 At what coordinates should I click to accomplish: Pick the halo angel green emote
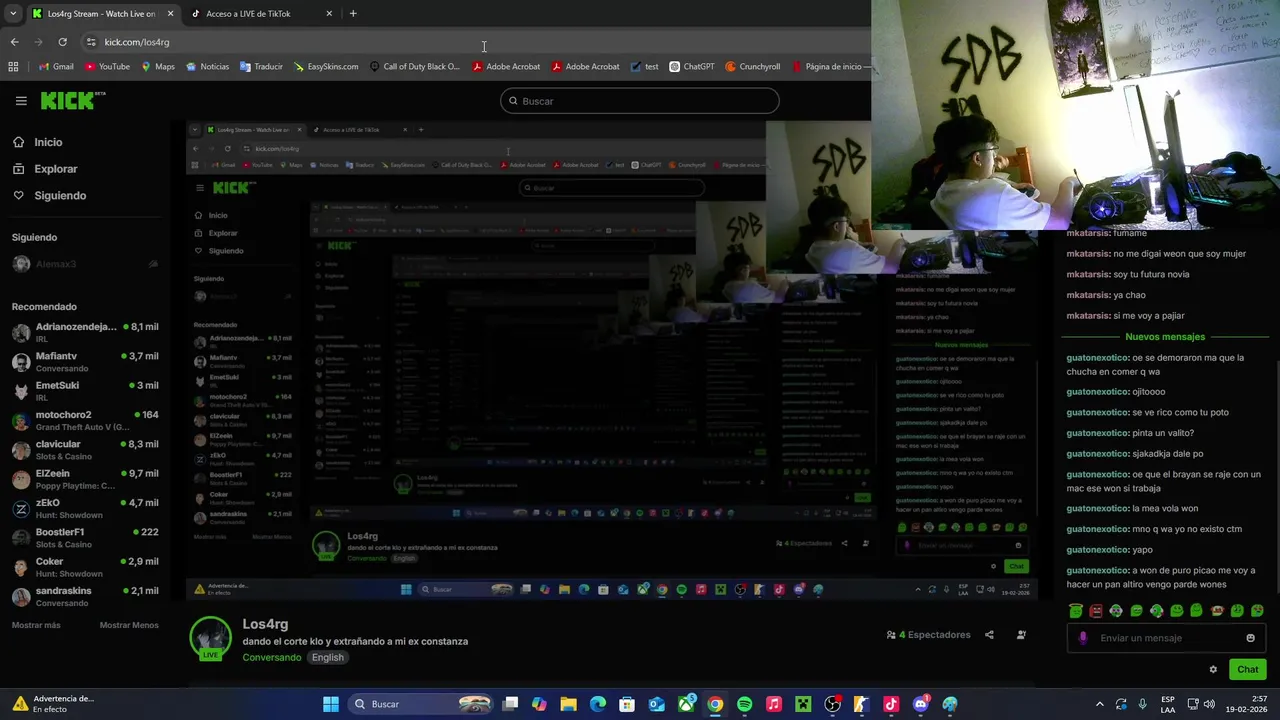pyautogui.click(x=1076, y=611)
